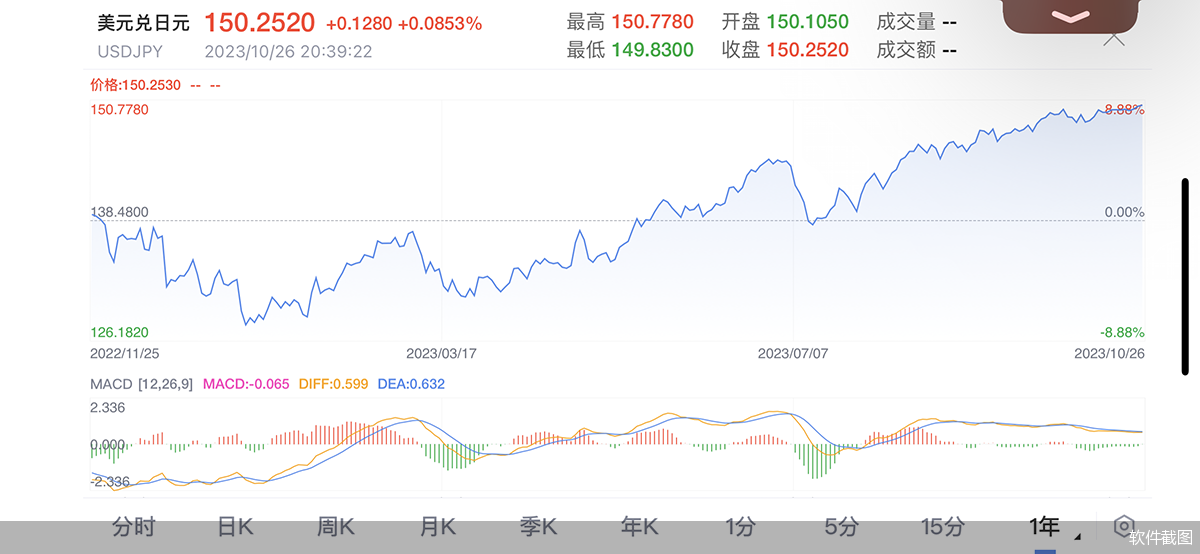Switch to the 分时 chart tab
The height and width of the screenshot is (554, 1200).
(x=134, y=526)
